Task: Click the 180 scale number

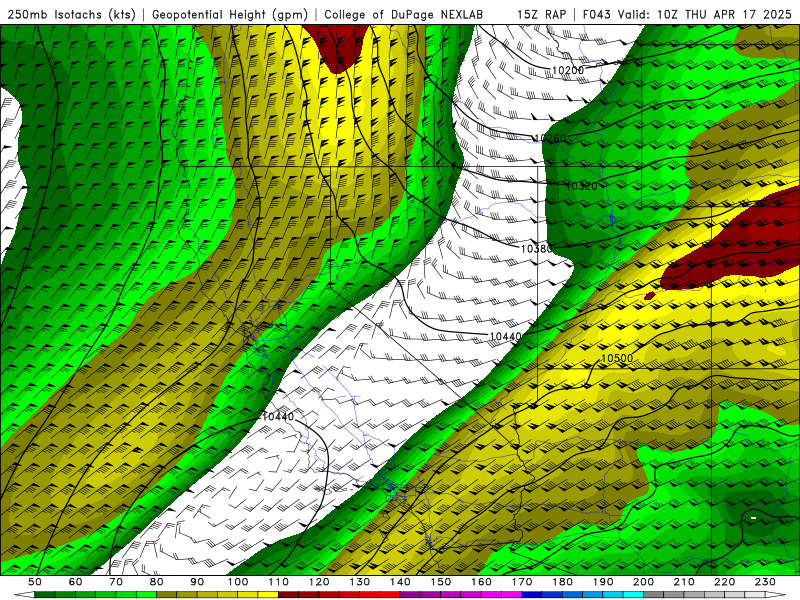Action: (562, 582)
